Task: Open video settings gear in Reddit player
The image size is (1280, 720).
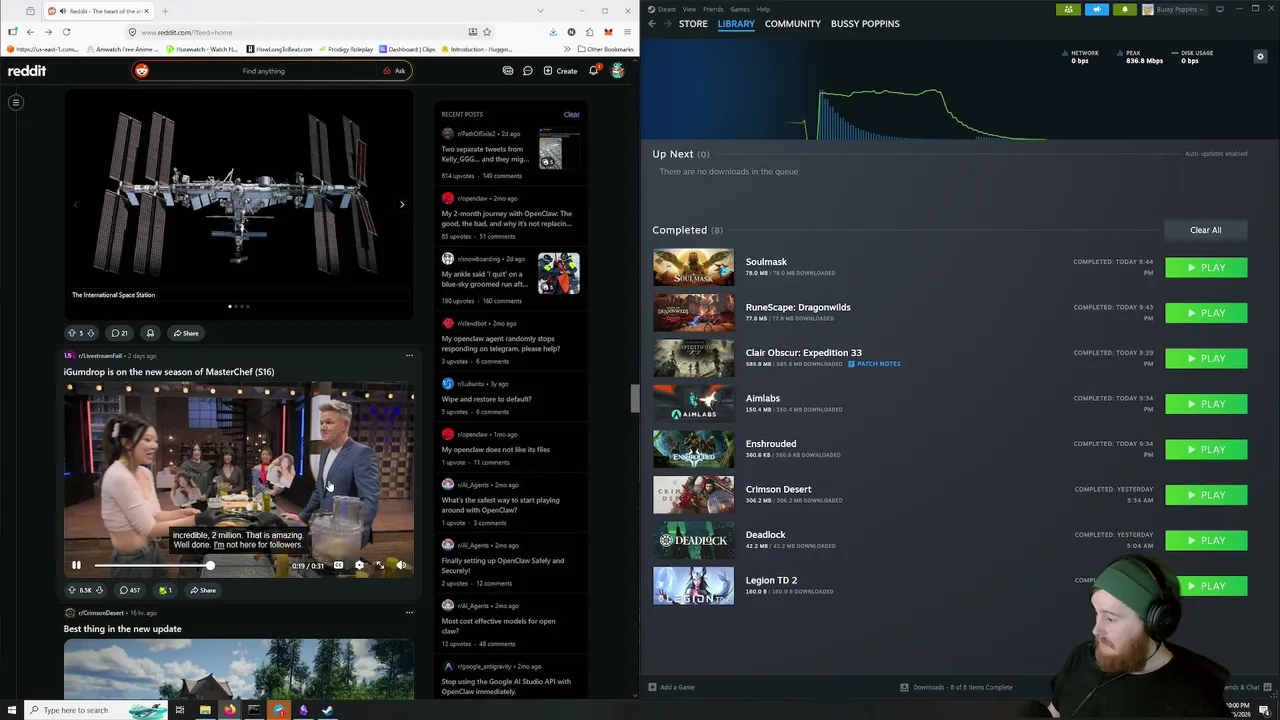Action: [x=359, y=565]
